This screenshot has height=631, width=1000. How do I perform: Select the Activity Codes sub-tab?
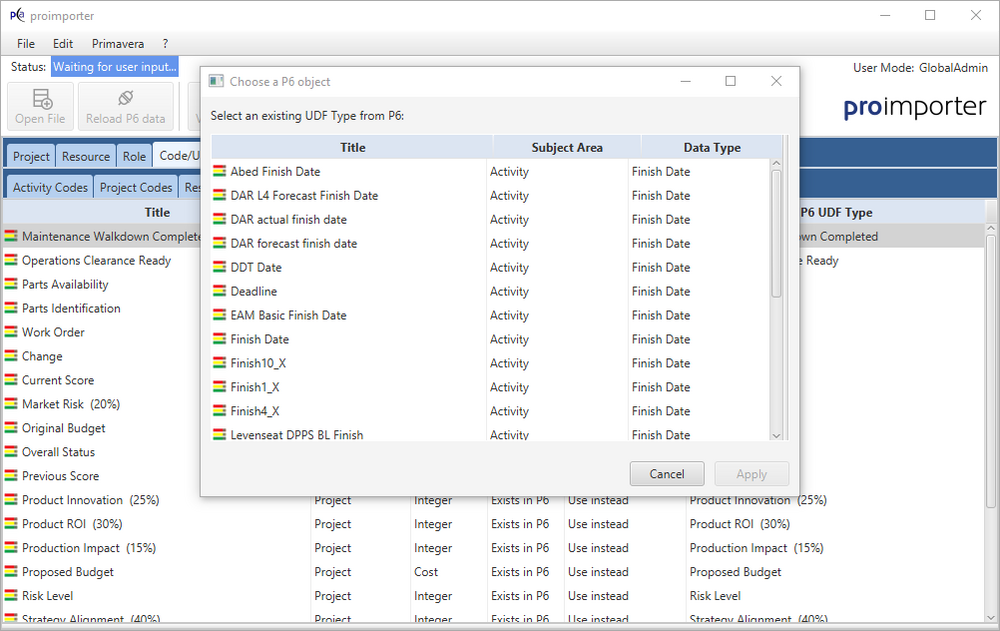point(50,187)
